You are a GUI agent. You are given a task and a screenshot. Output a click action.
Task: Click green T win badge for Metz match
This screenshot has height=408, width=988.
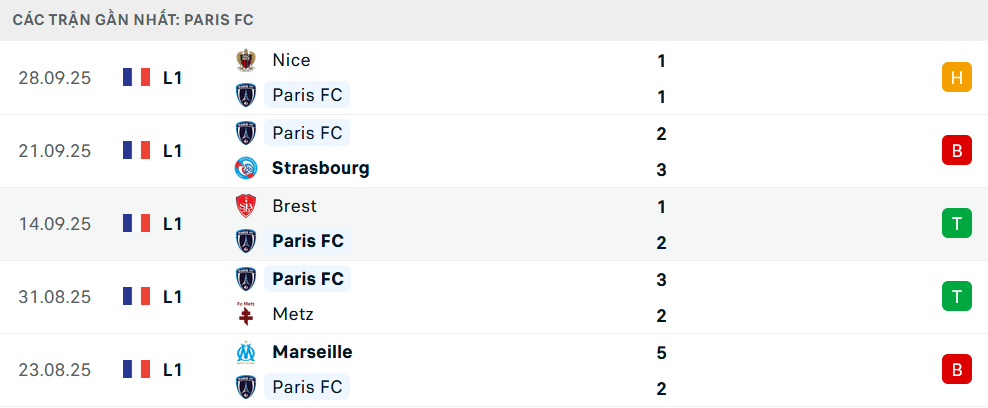(x=957, y=297)
